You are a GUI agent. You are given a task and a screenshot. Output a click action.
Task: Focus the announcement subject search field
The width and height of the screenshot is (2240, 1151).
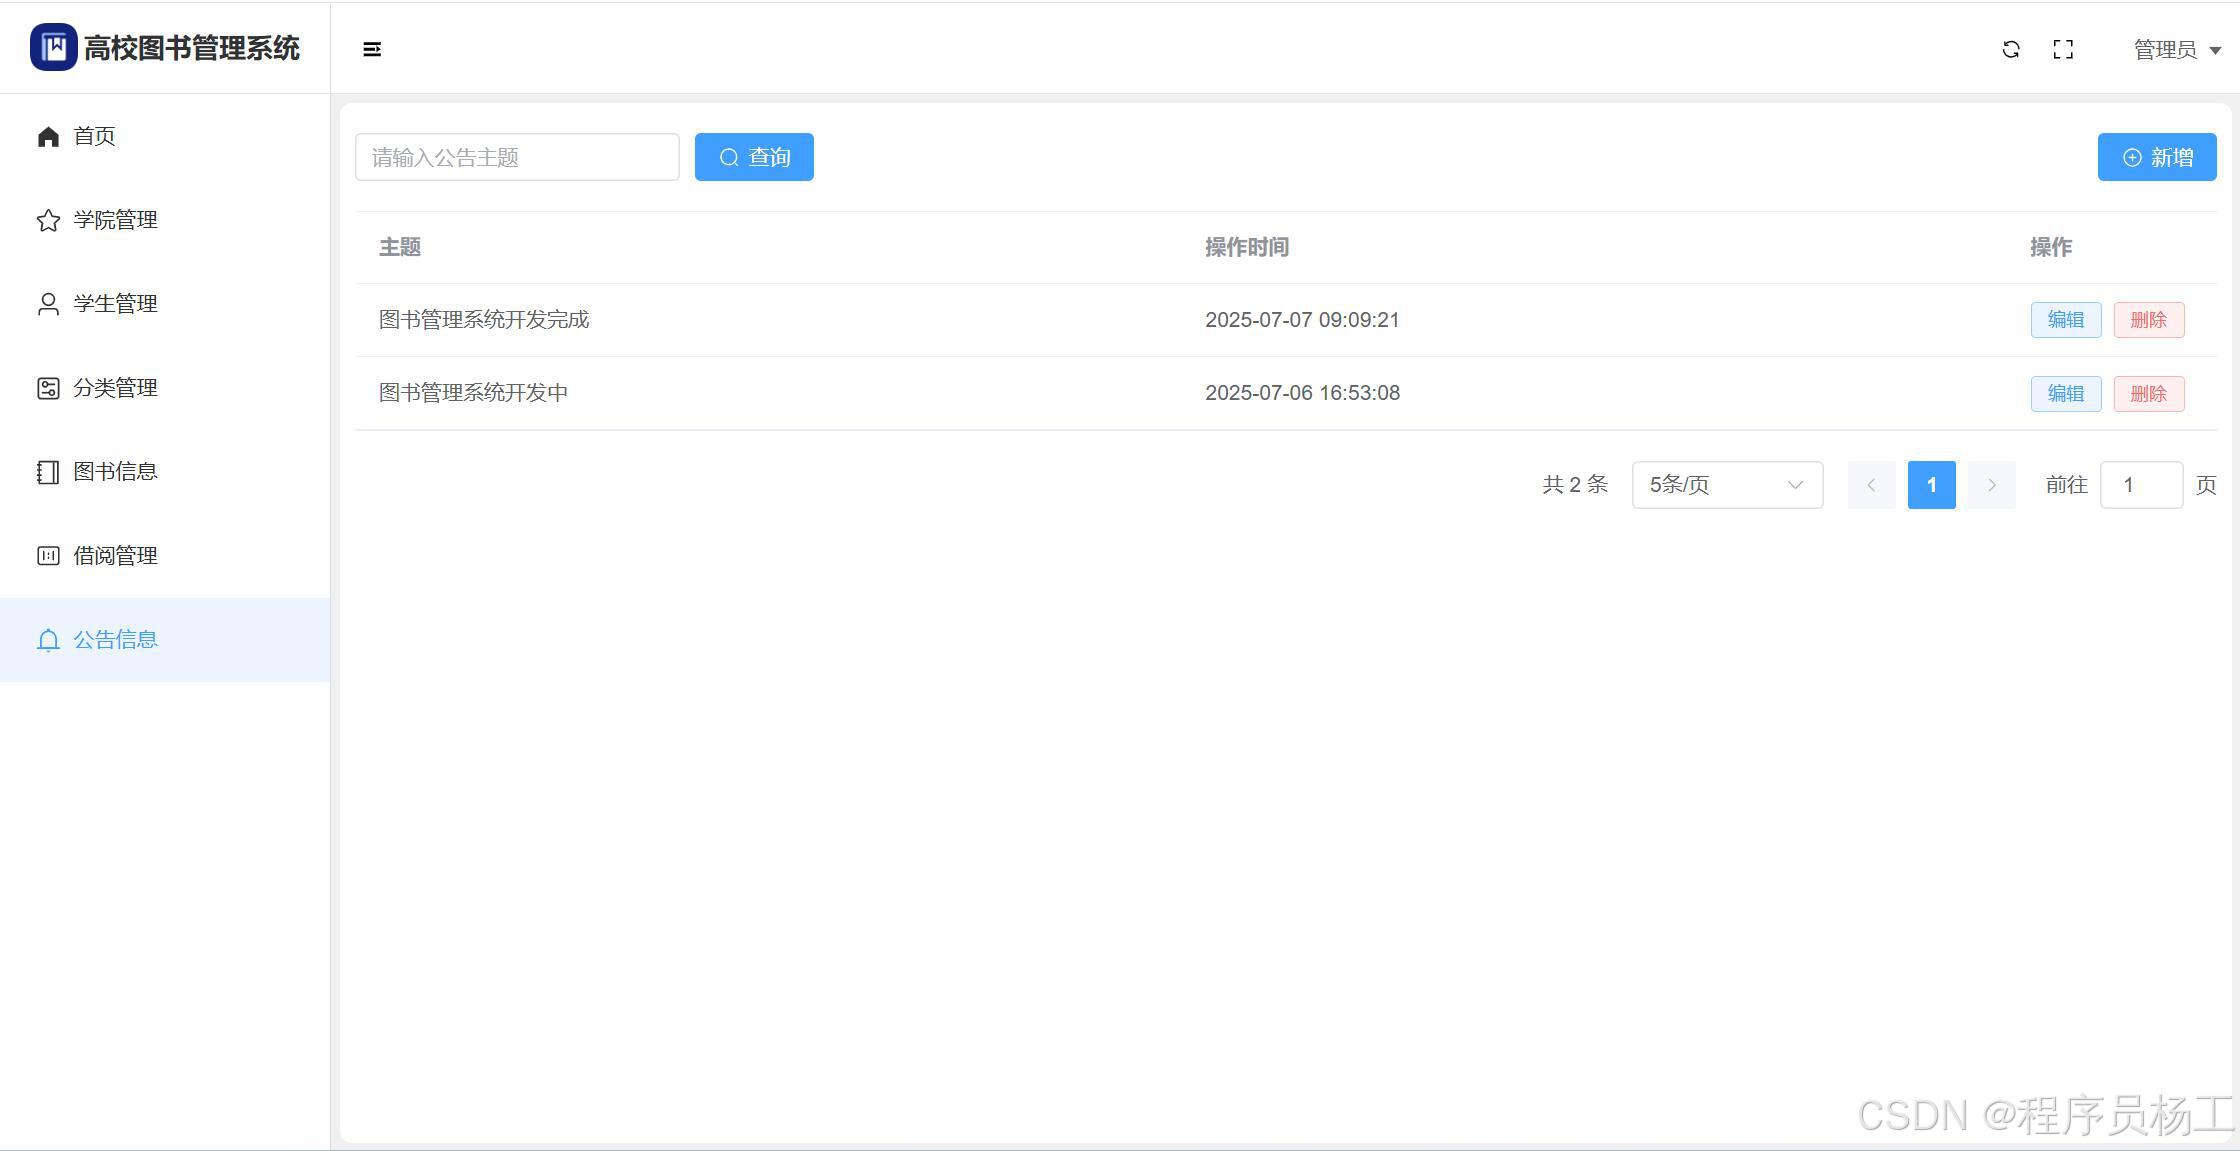(517, 157)
